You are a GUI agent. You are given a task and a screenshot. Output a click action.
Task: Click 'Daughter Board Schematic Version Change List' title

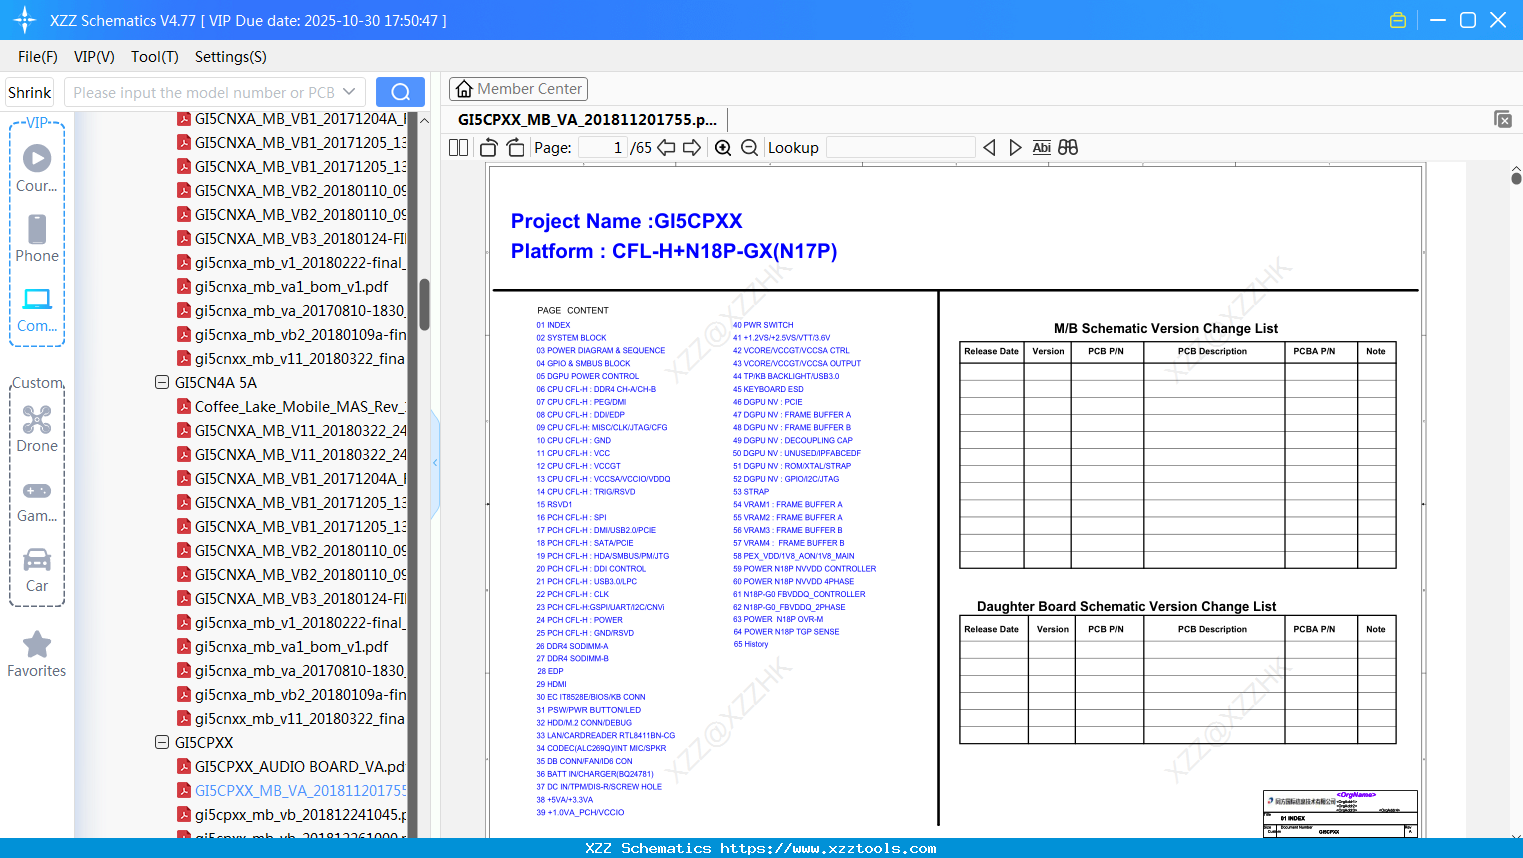point(1127,606)
